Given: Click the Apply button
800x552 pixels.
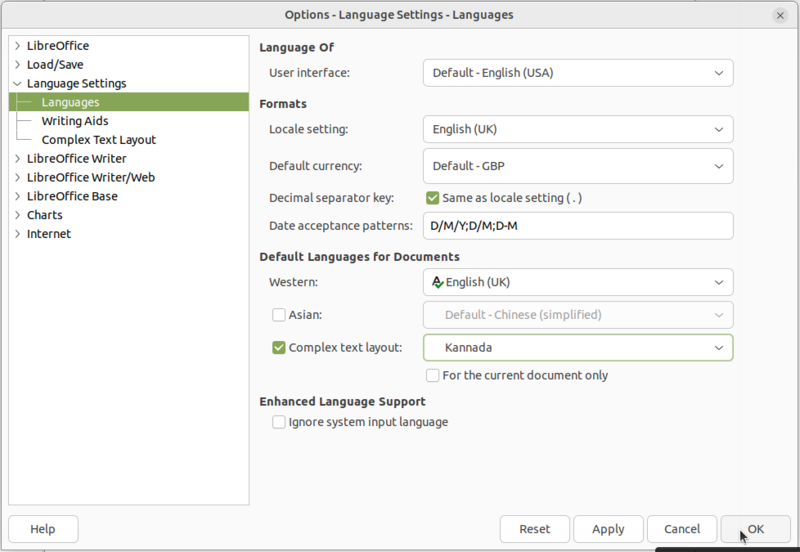Looking at the screenshot, I should click(608, 529).
